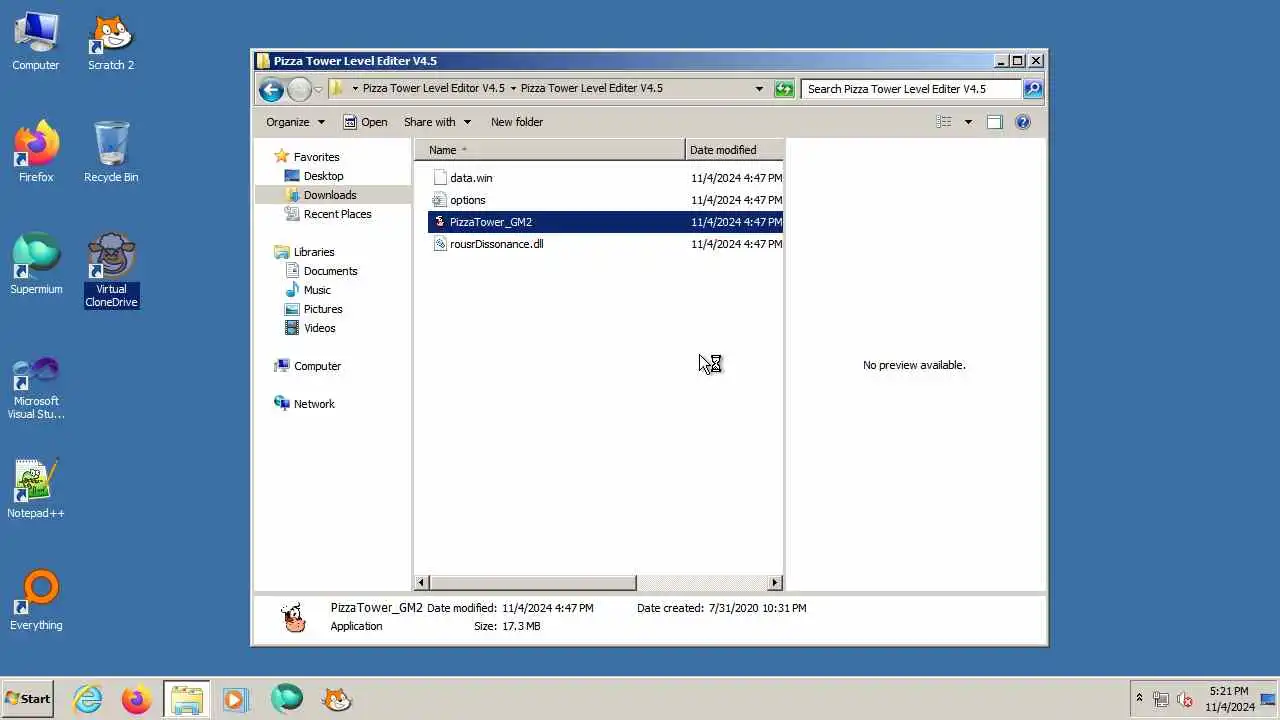Image resolution: width=1280 pixels, height=720 pixels.
Task: Open Internet Explorer from the taskbar
Action: point(88,699)
